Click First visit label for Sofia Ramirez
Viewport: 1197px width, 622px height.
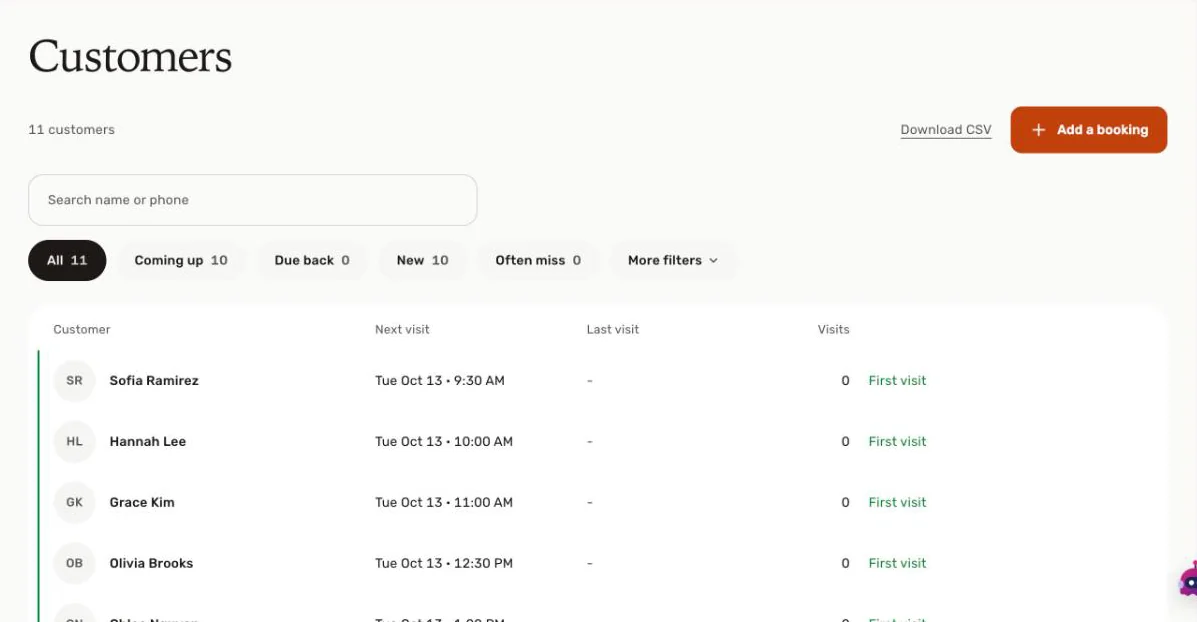(897, 380)
